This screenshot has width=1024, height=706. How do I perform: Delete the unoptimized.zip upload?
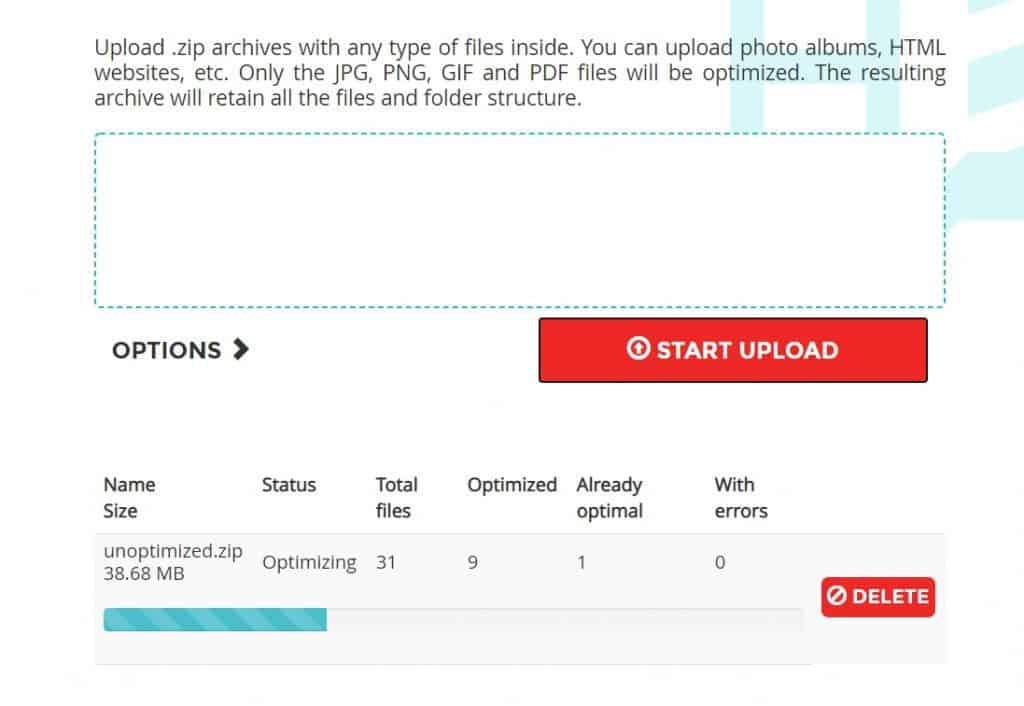(878, 597)
